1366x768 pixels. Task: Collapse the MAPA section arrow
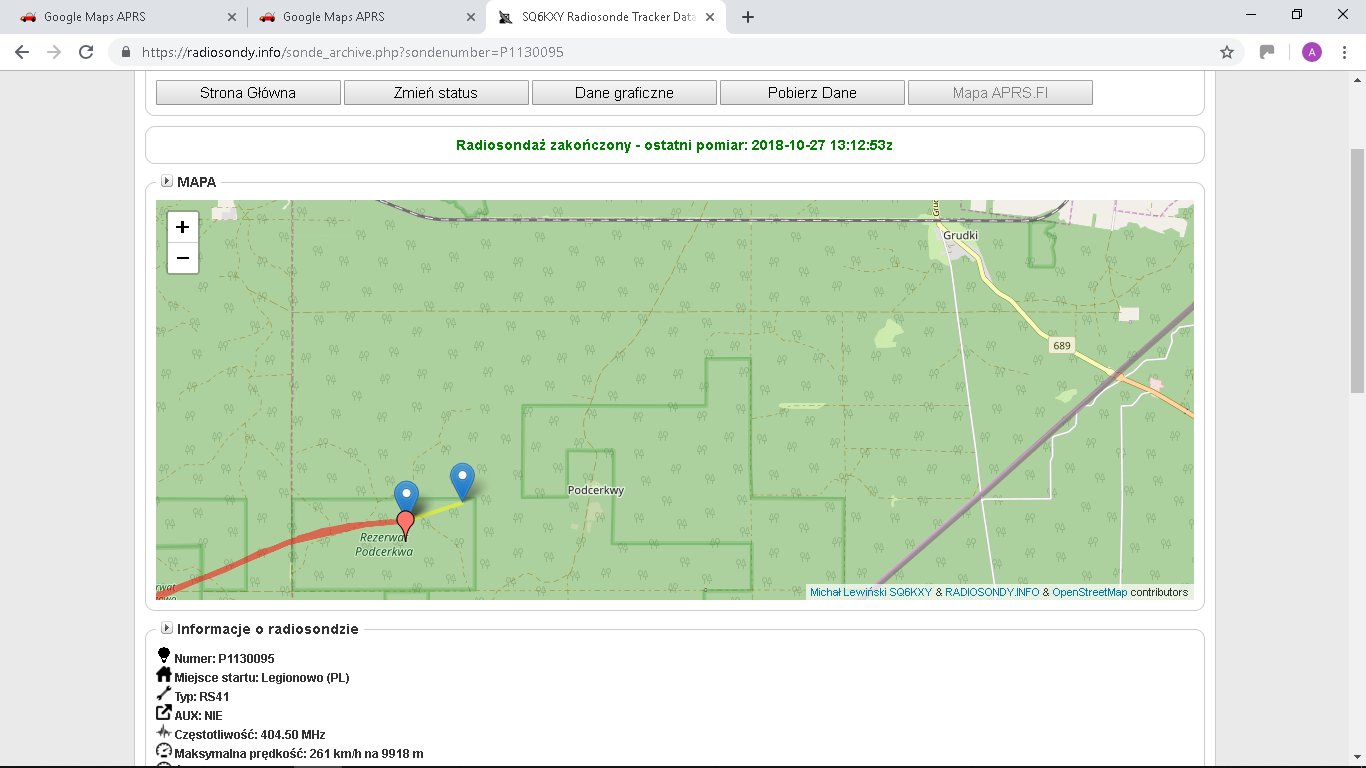(166, 182)
